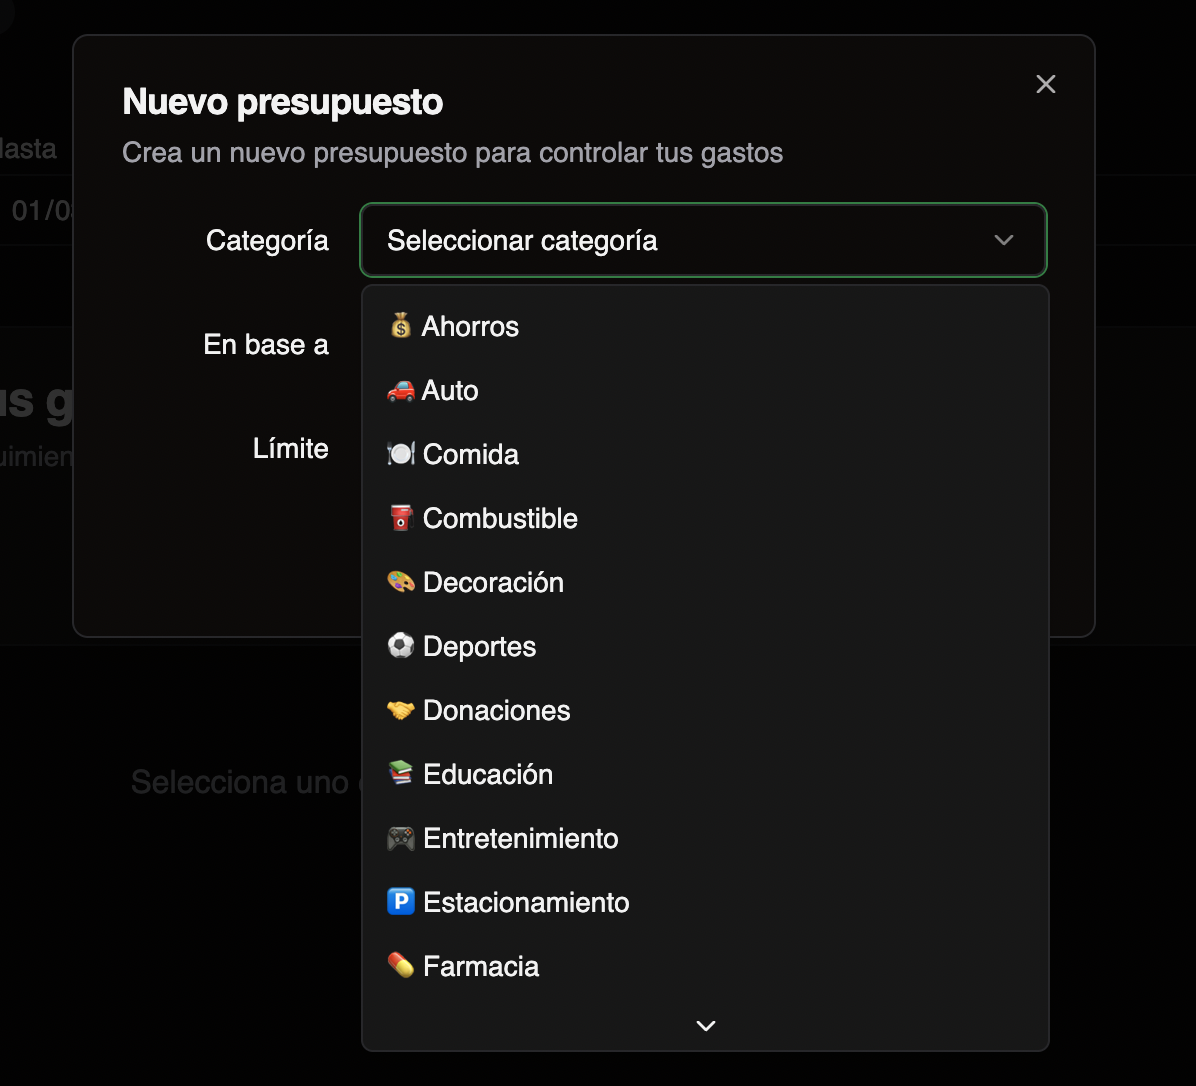Click the handshake Donaciones icon
The width and height of the screenshot is (1196, 1086).
coord(400,710)
